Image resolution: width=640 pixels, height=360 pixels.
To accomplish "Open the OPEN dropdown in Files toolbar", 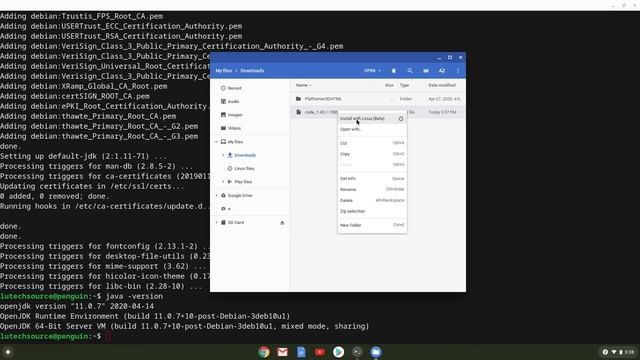I will tap(372, 71).
